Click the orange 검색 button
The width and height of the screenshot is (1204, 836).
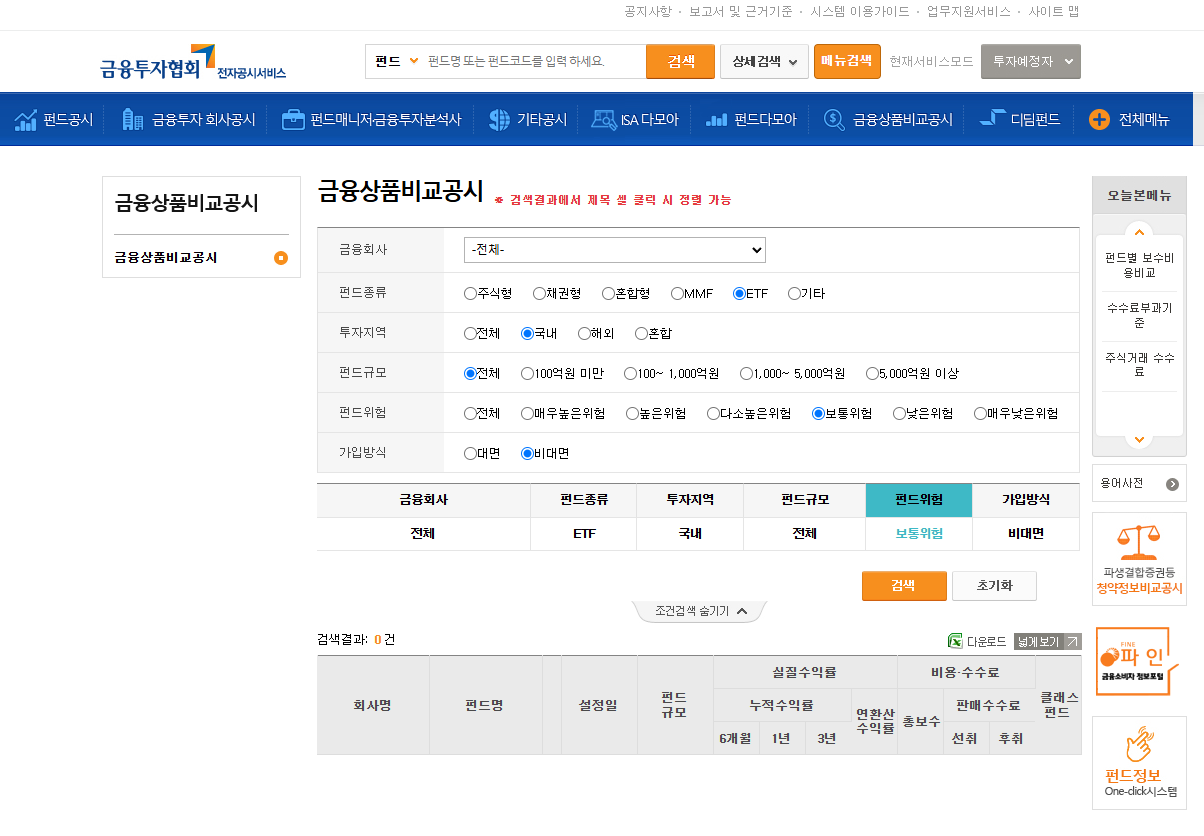pos(903,586)
